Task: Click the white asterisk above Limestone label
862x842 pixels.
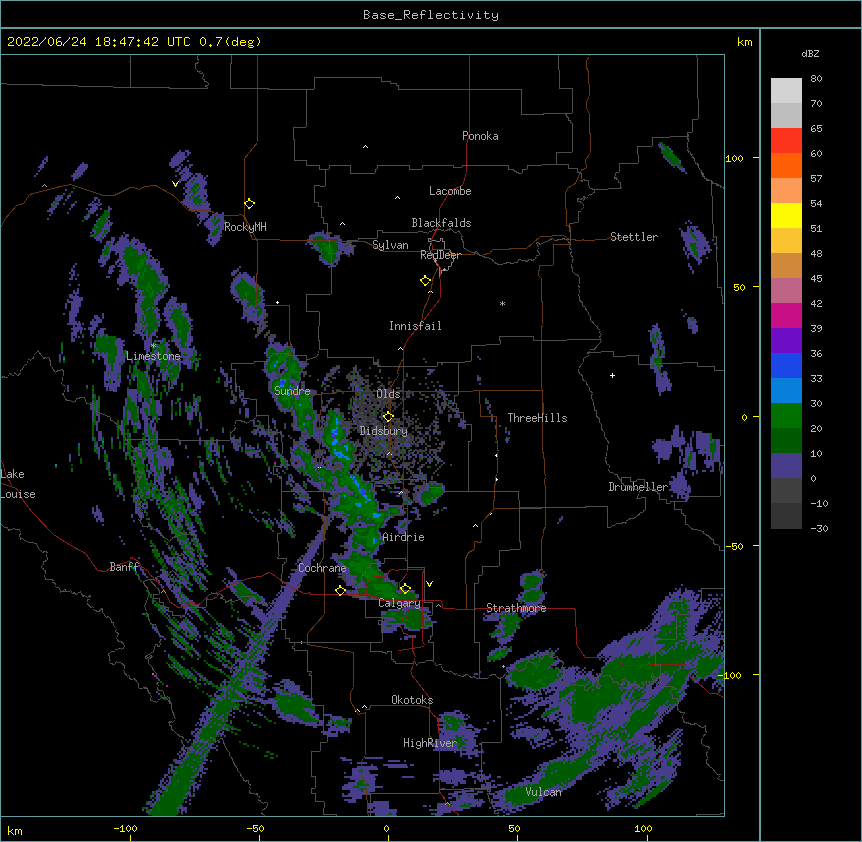Action: click(154, 346)
